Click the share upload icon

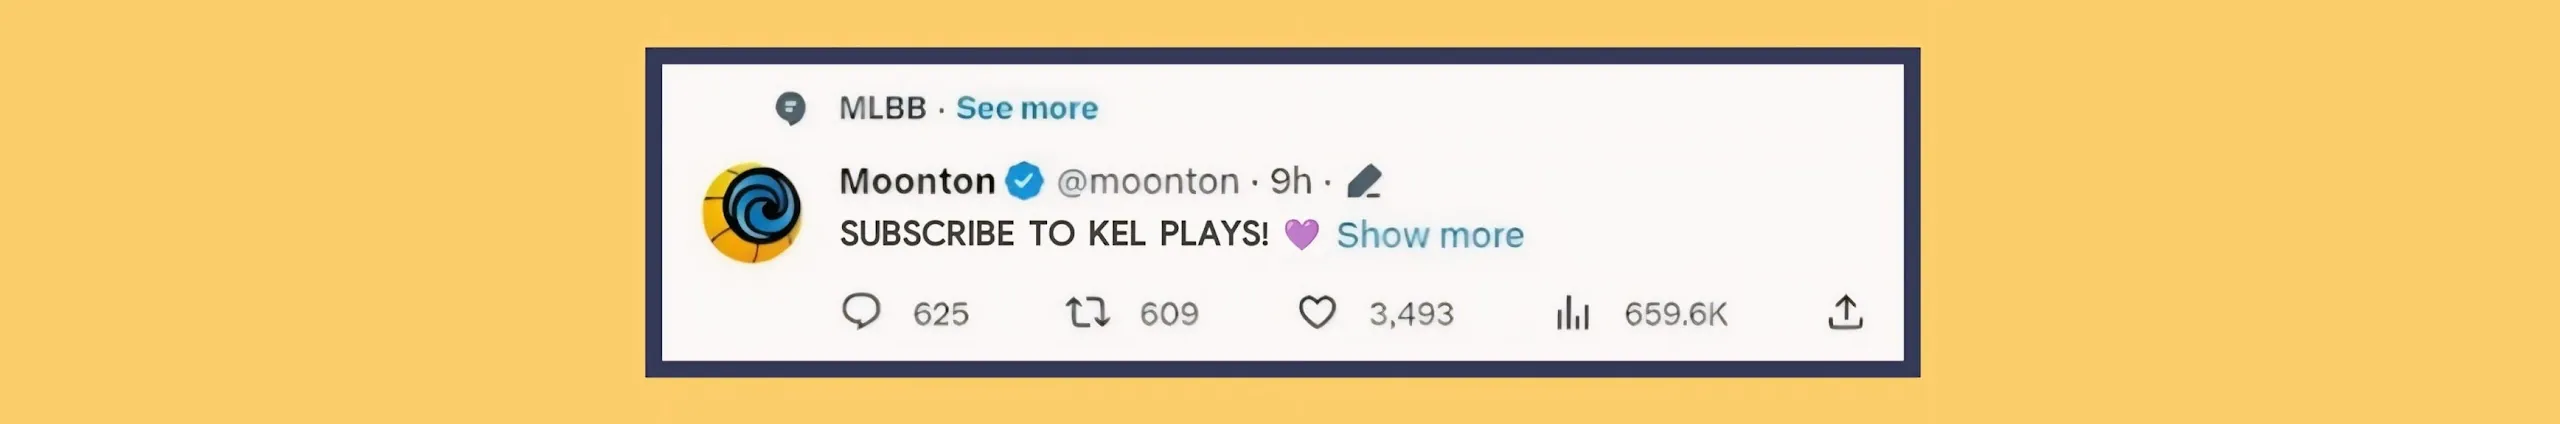[1845, 312]
